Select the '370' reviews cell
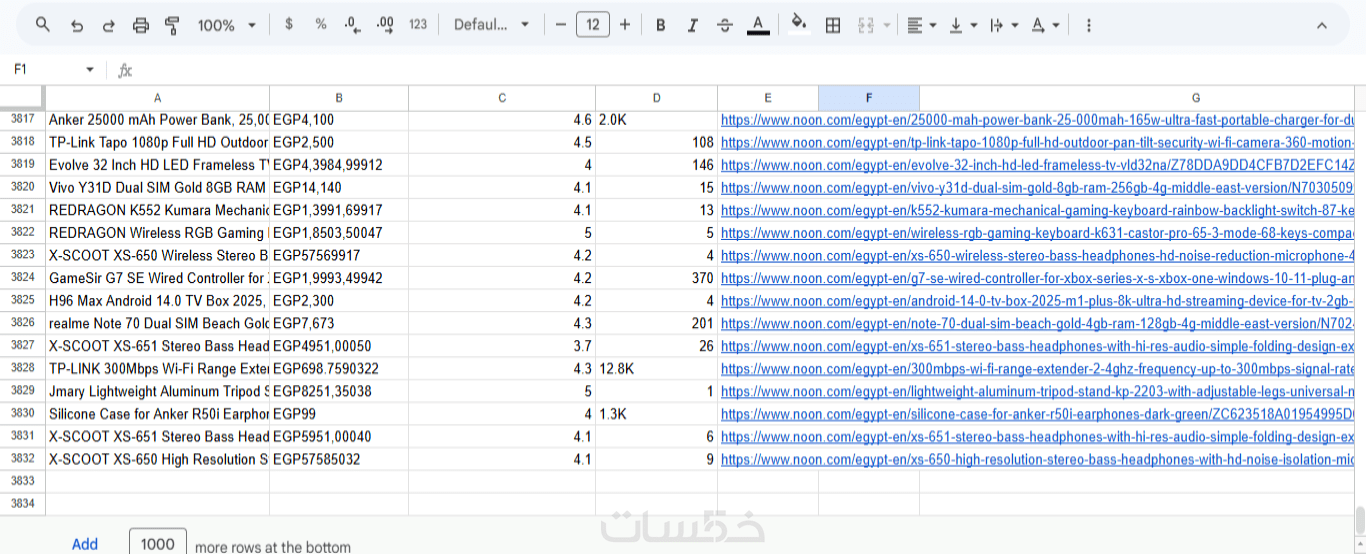The height and width of the screenshot is (554, 1366). (656, 278)
